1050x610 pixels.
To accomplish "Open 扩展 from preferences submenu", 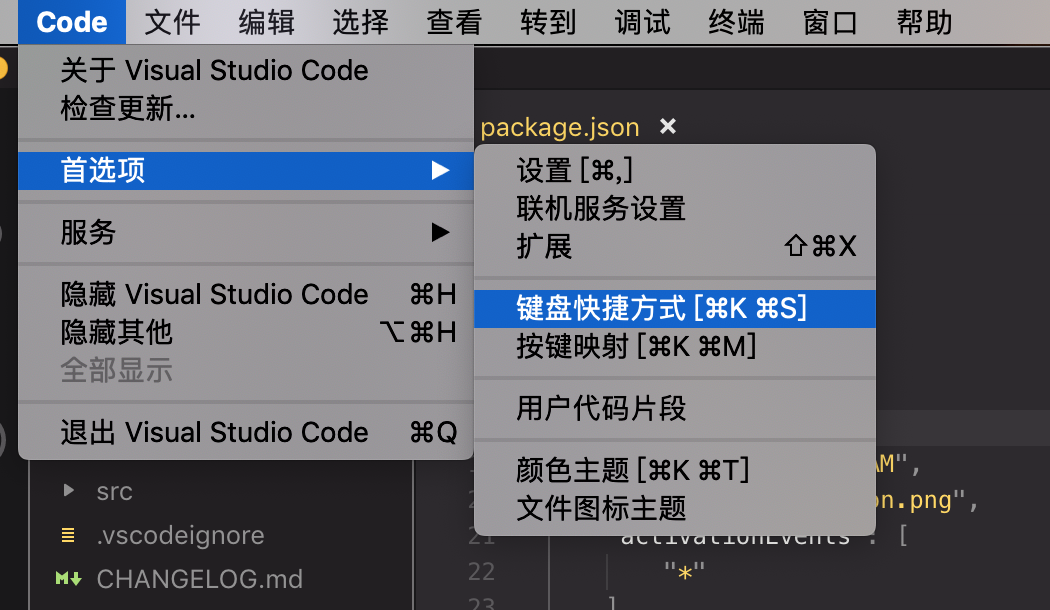I will tap(675, 246).
